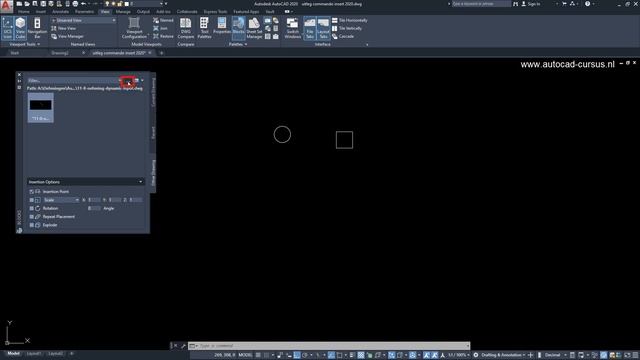Click the search keyword field in title bar

click(481, 4)
